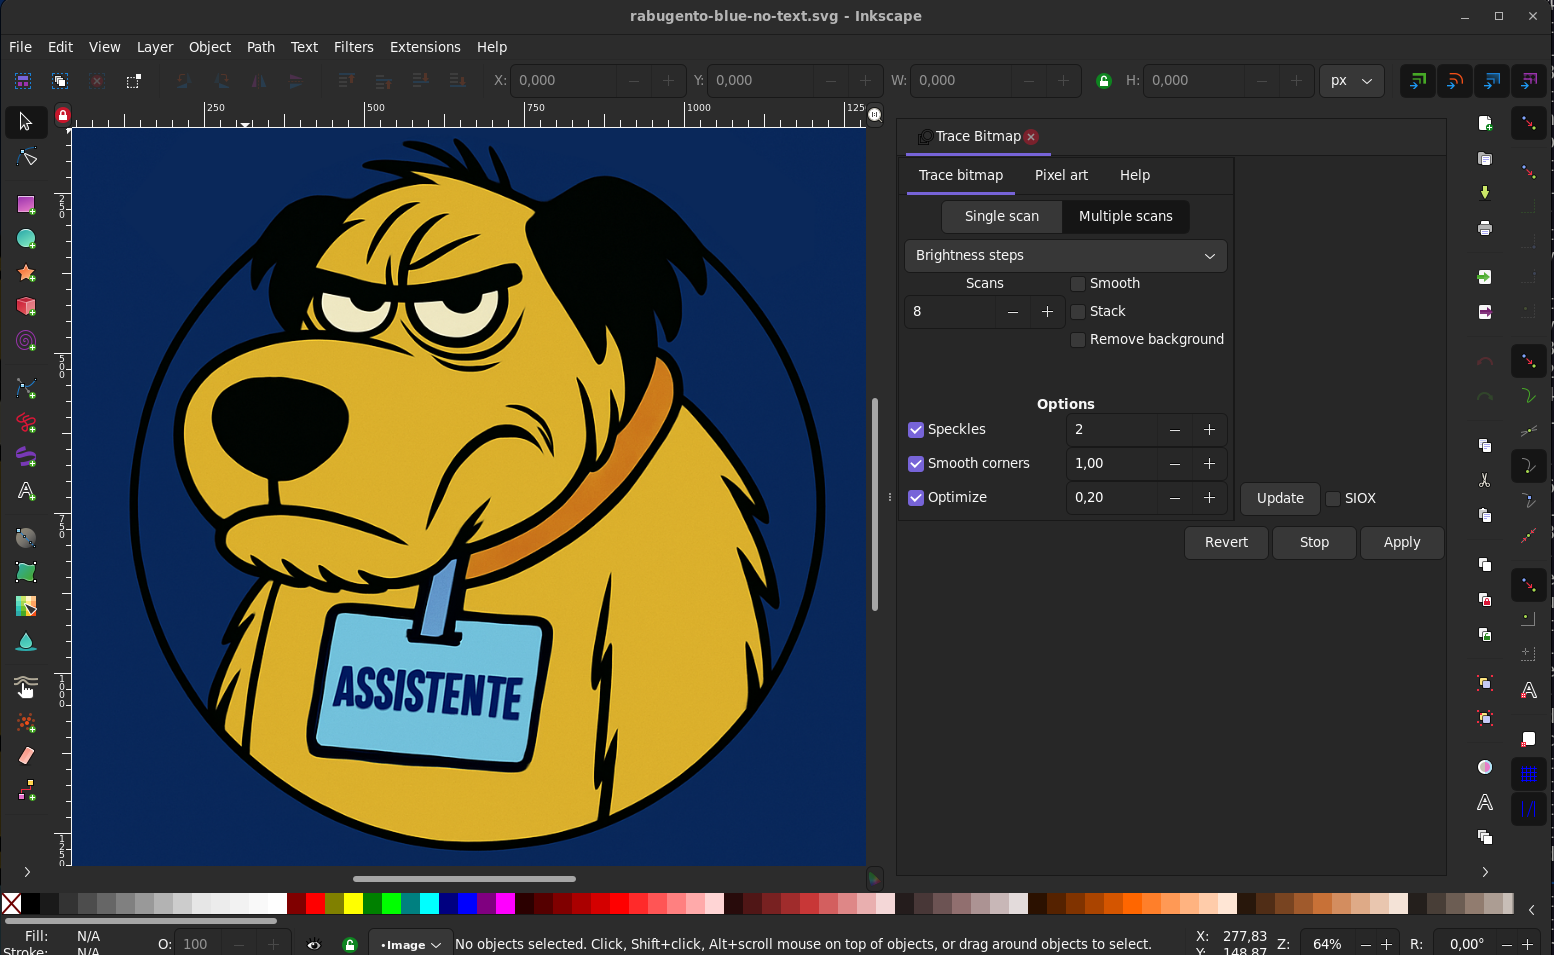The height and width of the screenshot is (955, 1554).
Task: Open the File menu
Action: tap(20, 47)
